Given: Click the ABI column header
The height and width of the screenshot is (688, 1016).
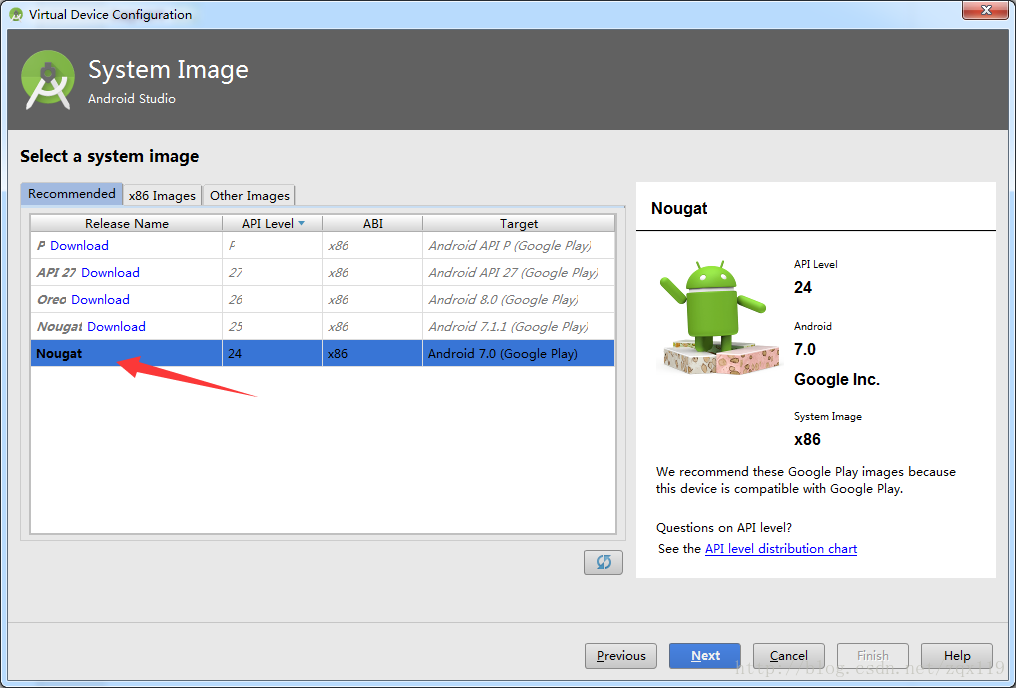Looking at the screenshot, I should pyautogui.click(x=373, y=224).
